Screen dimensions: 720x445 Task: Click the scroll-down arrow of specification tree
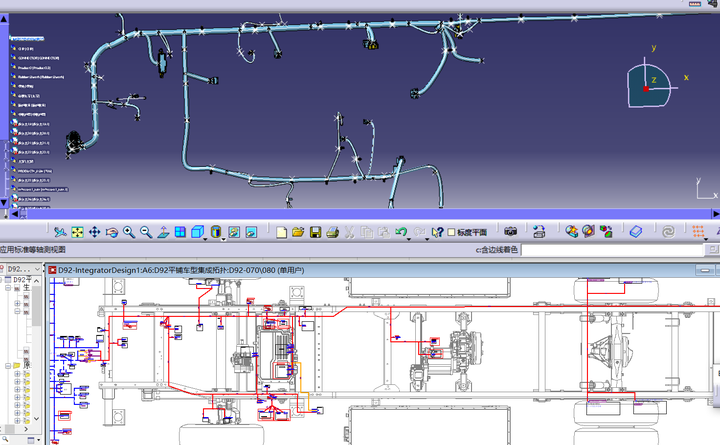coord(4,202)
